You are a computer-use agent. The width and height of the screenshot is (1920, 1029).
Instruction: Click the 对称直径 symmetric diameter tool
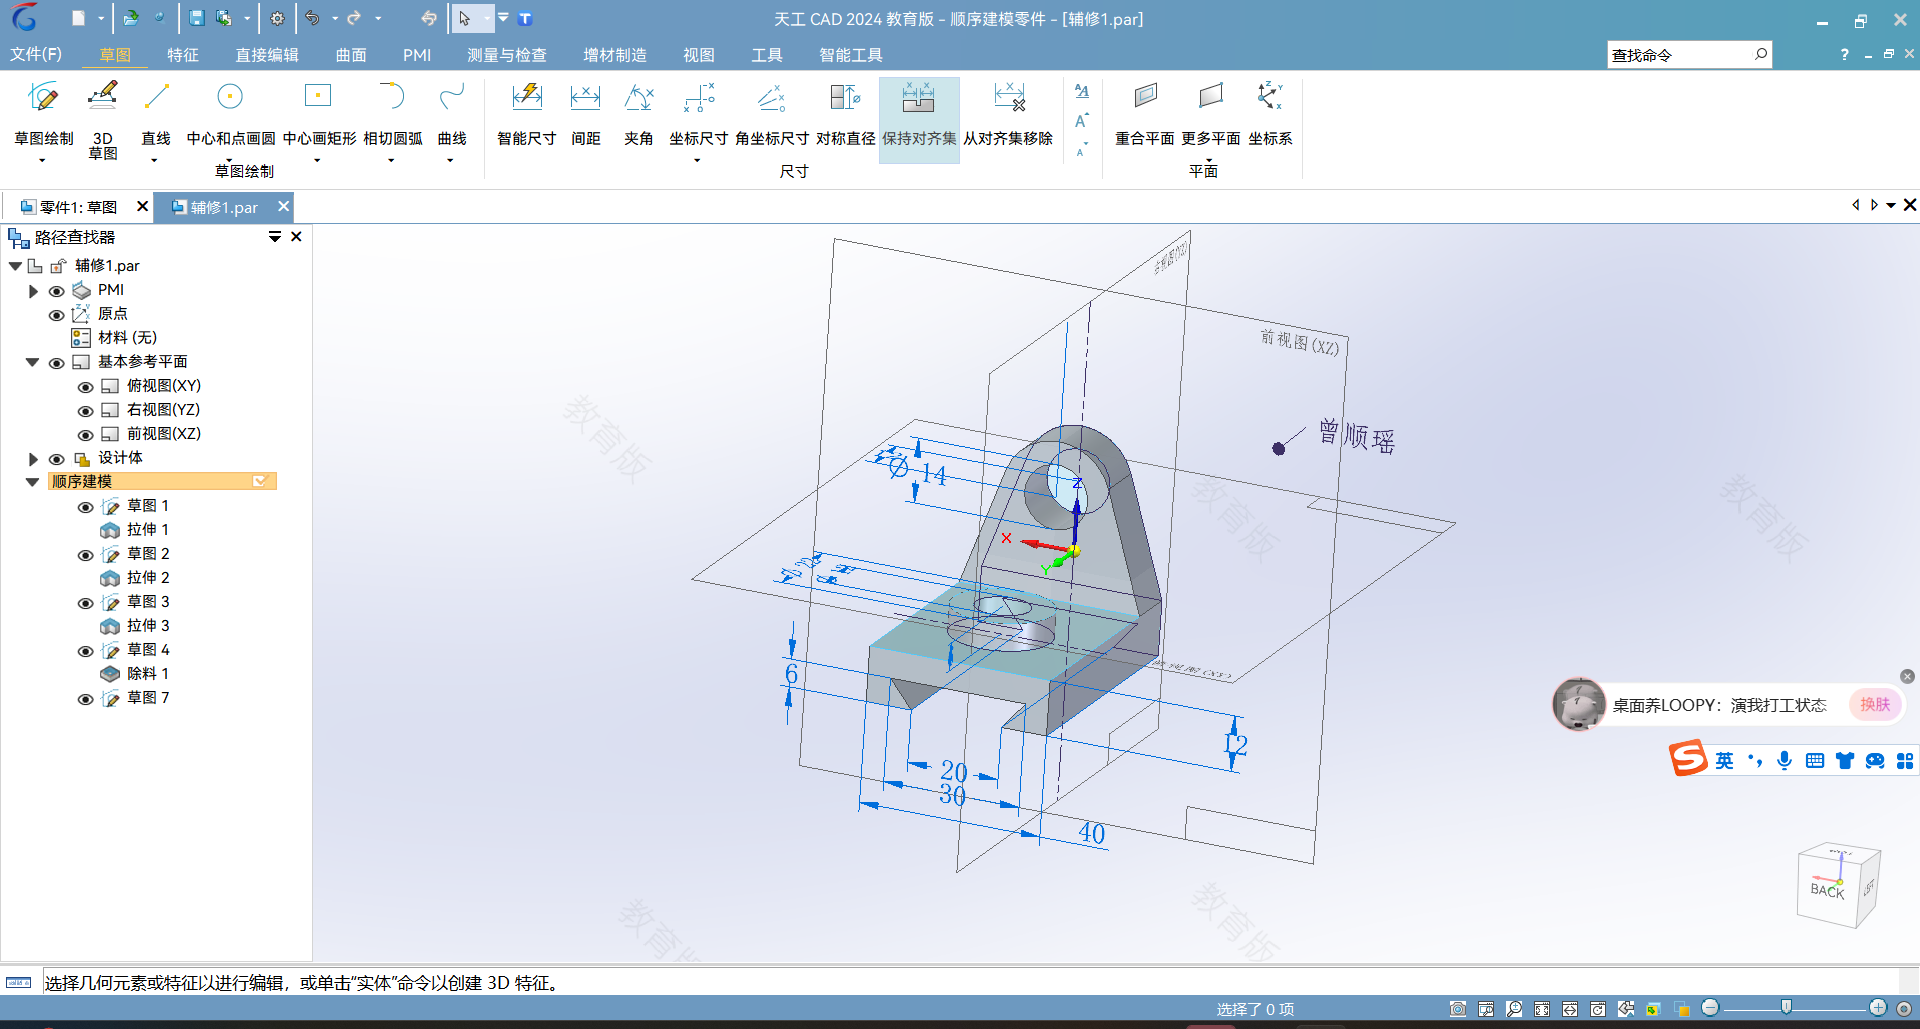coord(845,113)
